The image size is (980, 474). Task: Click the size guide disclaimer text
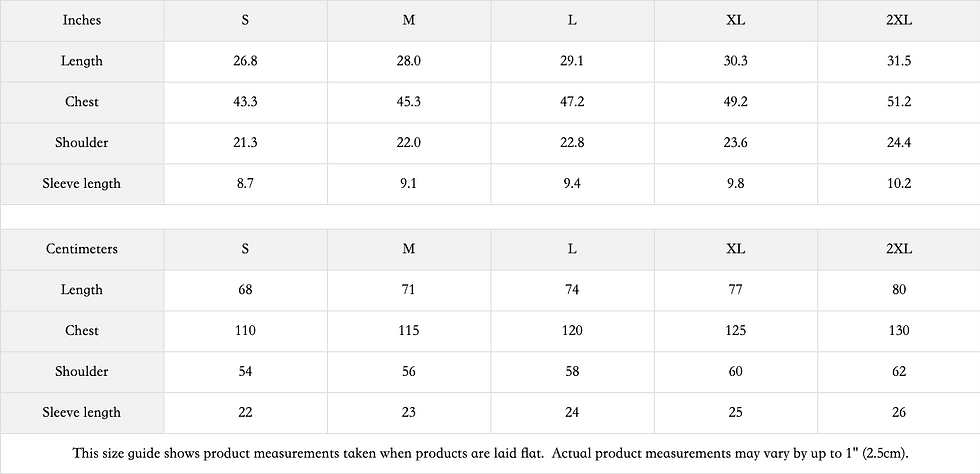tap(490, 453)
